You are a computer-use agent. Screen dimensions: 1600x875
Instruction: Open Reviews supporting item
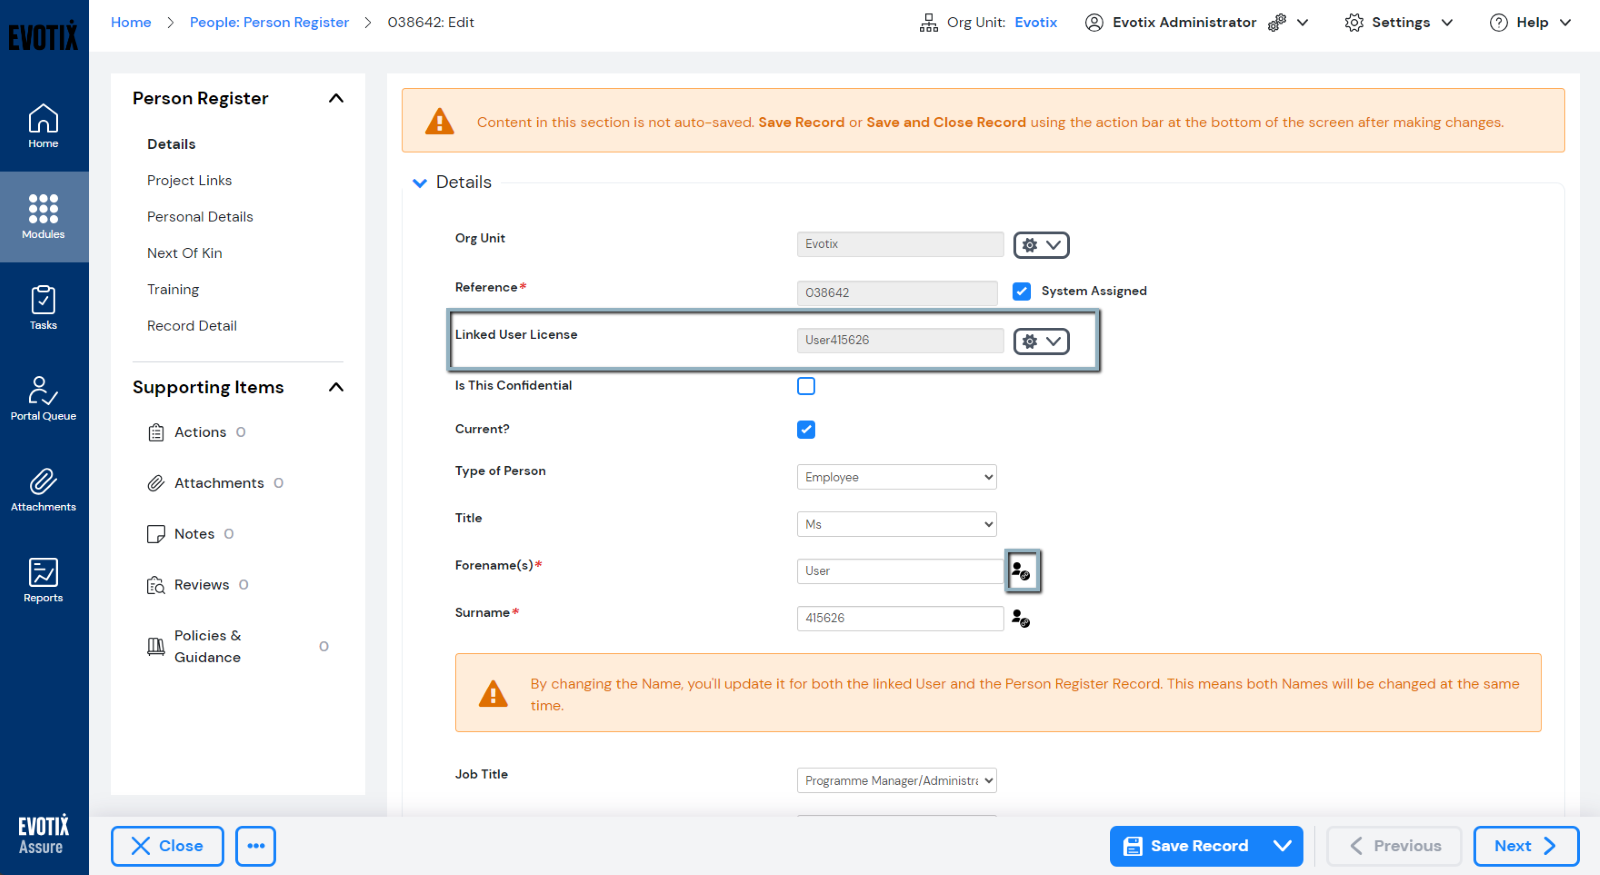coord(197,585)
